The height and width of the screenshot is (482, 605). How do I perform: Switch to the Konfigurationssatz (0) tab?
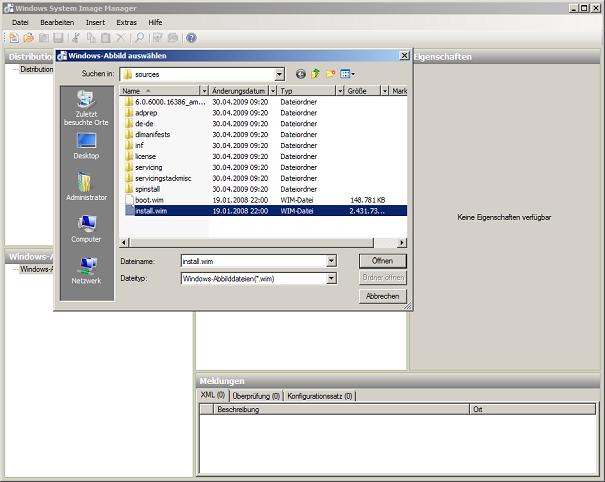pos(320,396)
